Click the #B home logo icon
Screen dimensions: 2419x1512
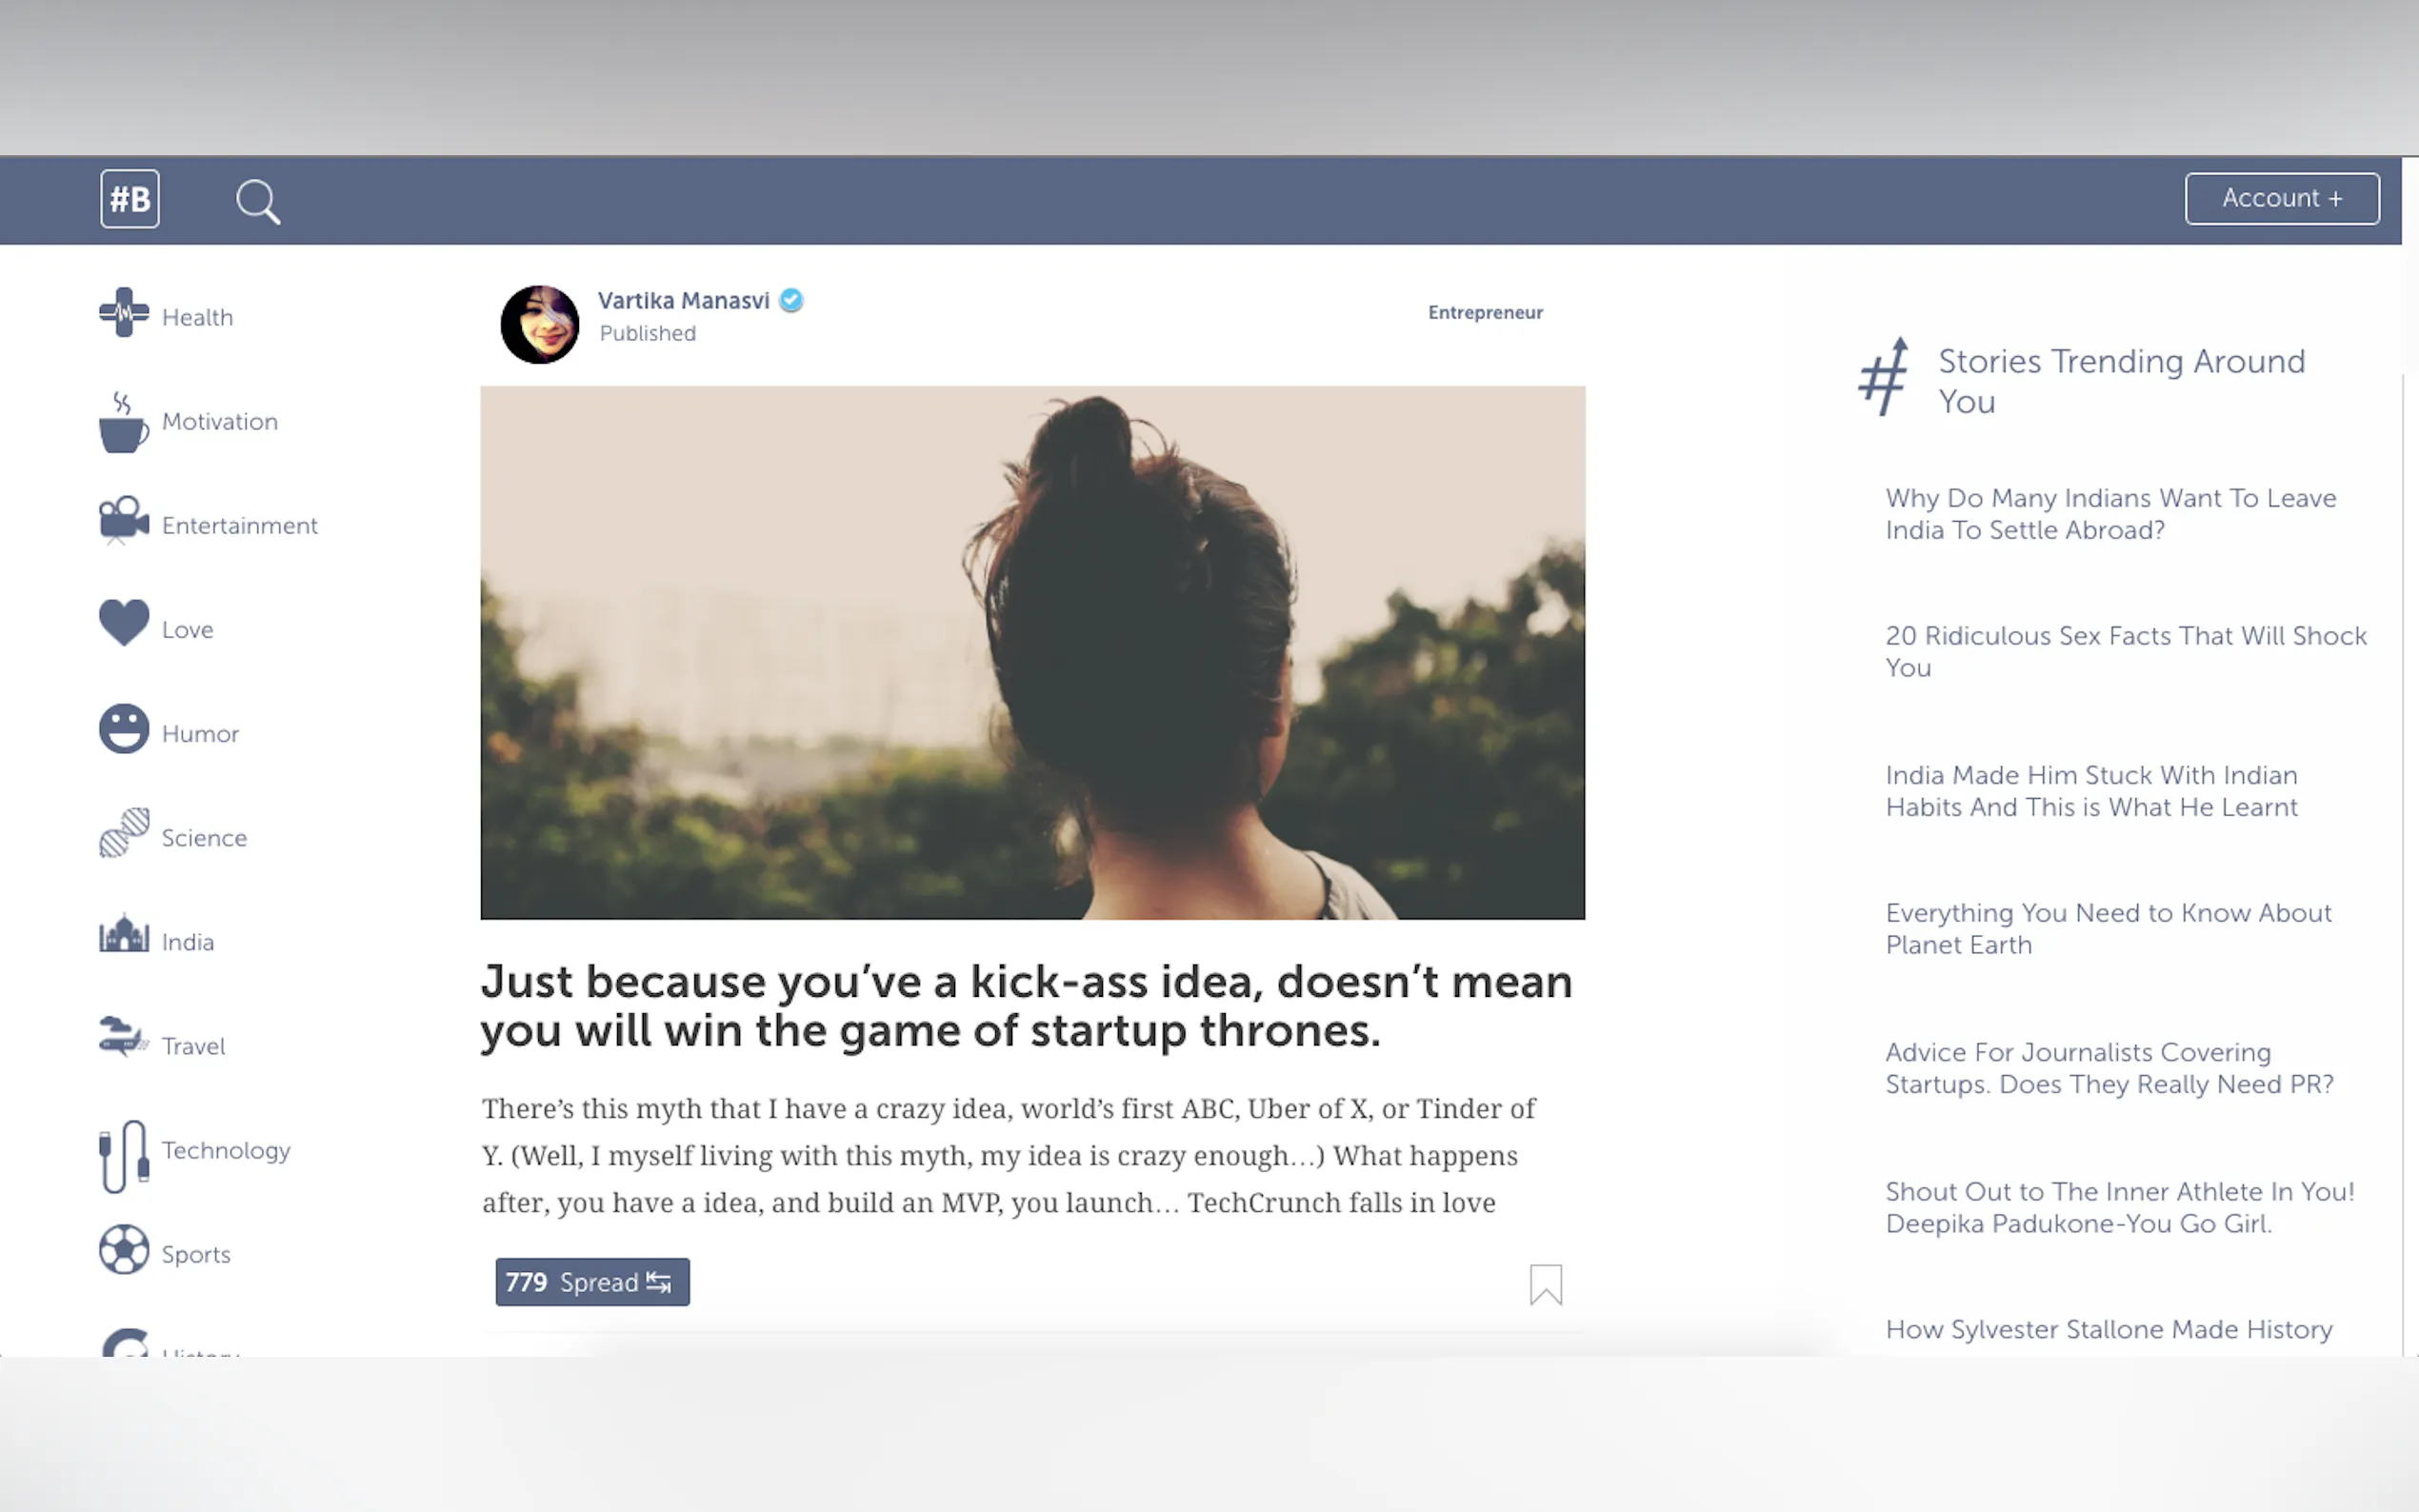coord(130,199)
